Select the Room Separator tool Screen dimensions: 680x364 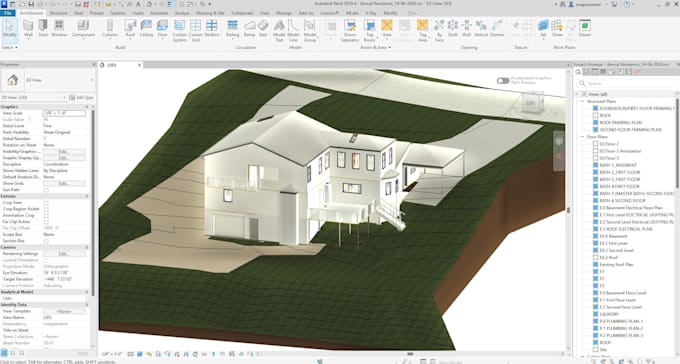(x=350, y=30)
